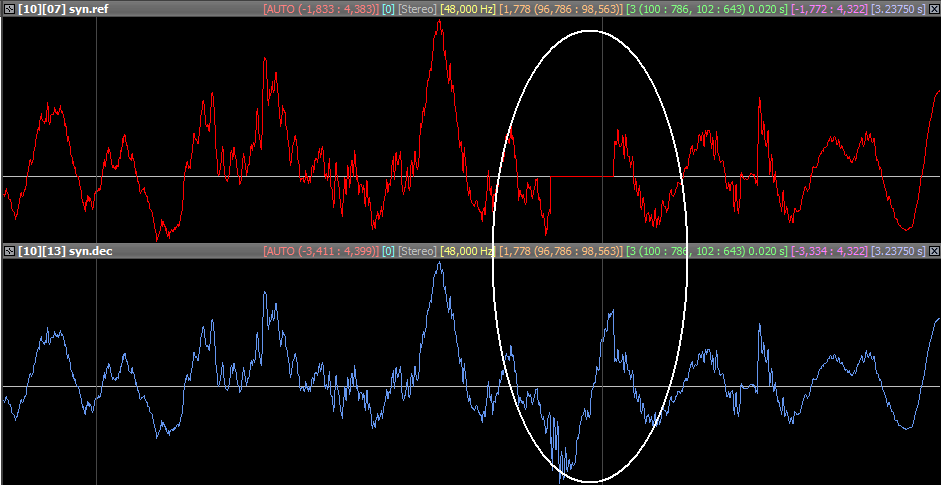Image resolution: width=941 pixels, height=485 pixels.
Task: Click the 48,000 Hz sample rate in syn.ref
Action: pyautogui.click(x=468, y=8)
